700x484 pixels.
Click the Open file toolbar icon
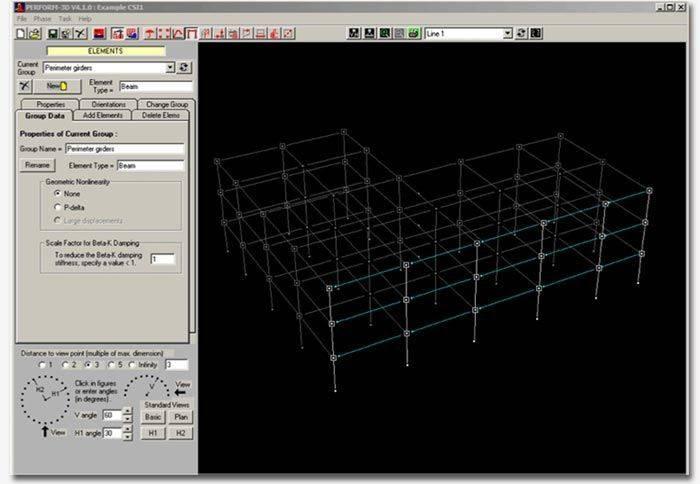(x=35, y=33)
